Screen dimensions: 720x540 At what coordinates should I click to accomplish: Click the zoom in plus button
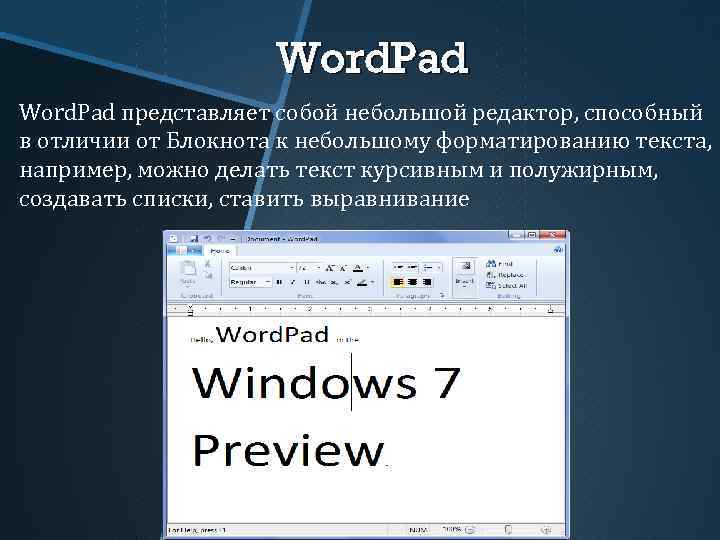pyautogui.click(x=546, y=530)
